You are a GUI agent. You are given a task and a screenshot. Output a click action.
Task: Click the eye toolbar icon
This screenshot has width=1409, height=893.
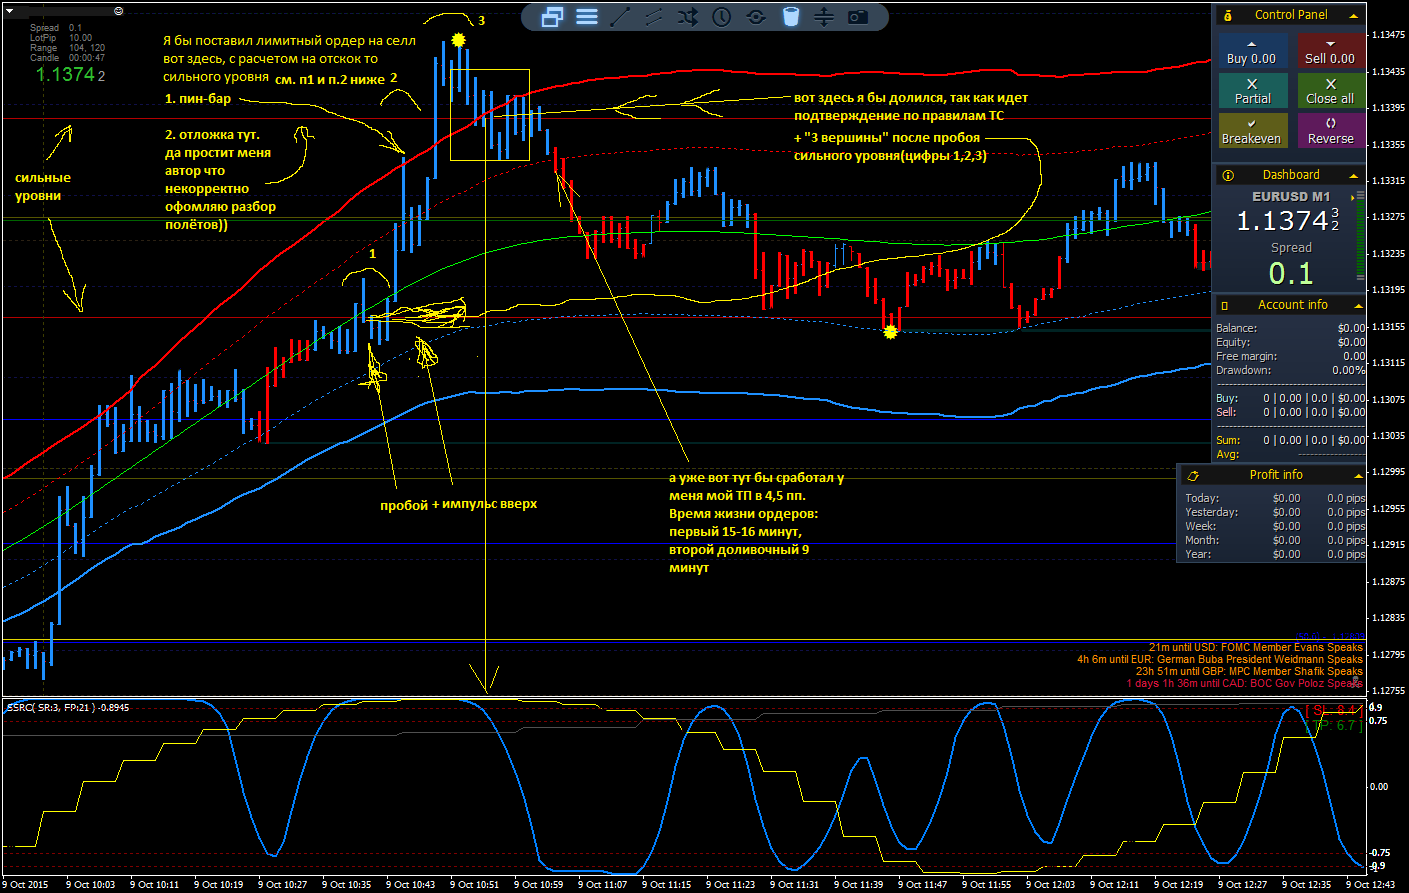point(756,17)
